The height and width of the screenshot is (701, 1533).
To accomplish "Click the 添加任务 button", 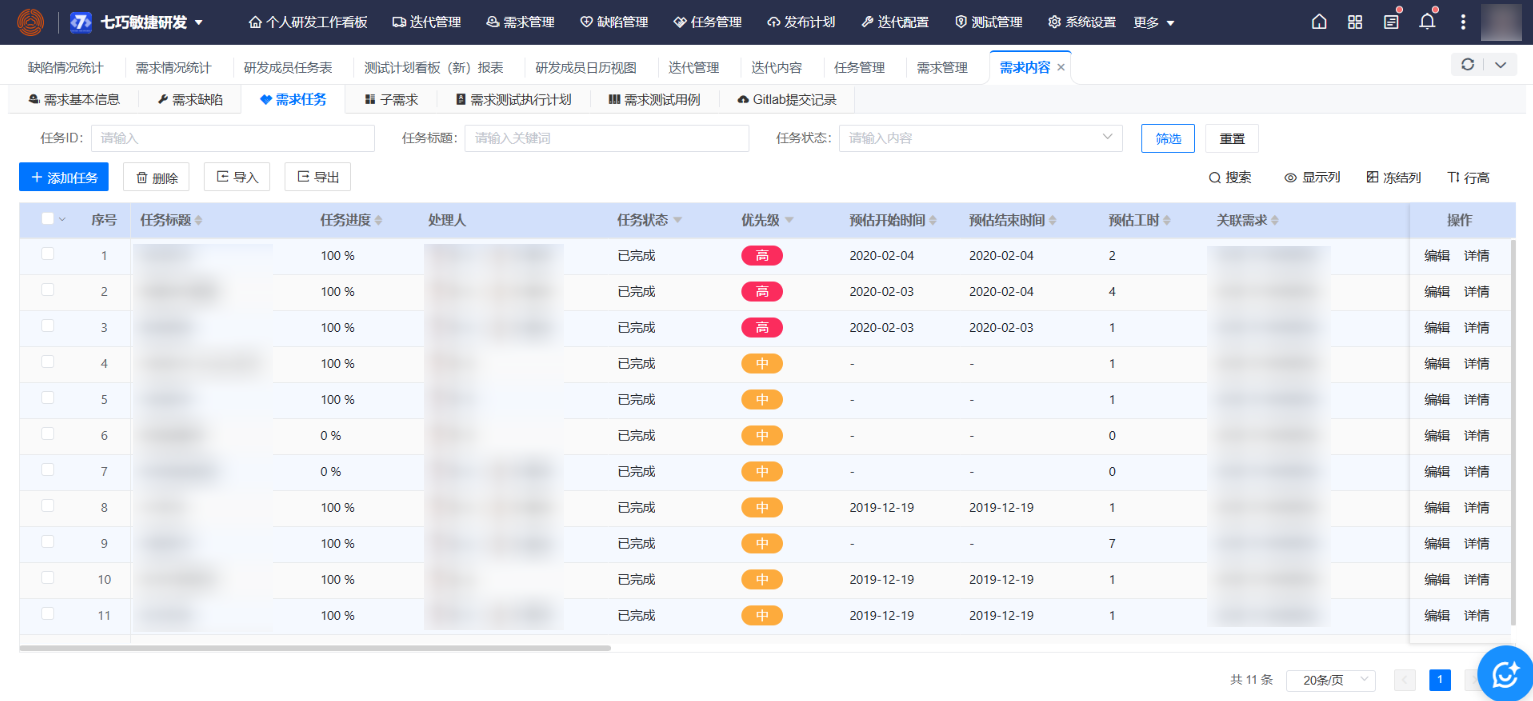I will 64,178.
